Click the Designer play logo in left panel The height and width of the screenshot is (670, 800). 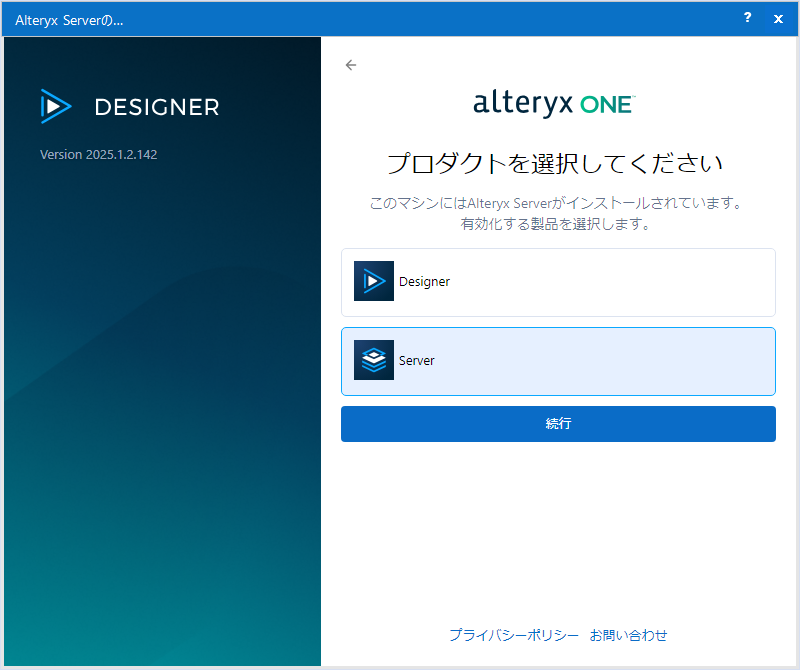56,107
